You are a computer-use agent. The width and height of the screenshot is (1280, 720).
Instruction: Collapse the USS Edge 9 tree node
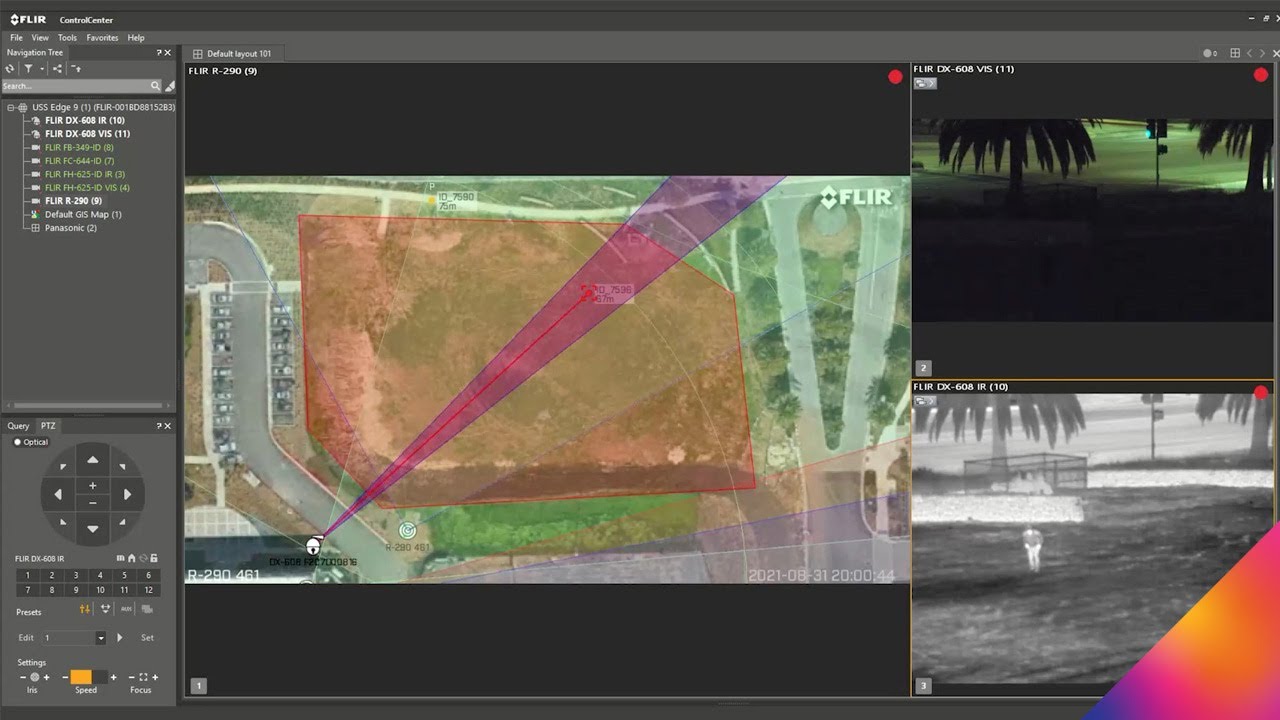[x=10, y=107]
